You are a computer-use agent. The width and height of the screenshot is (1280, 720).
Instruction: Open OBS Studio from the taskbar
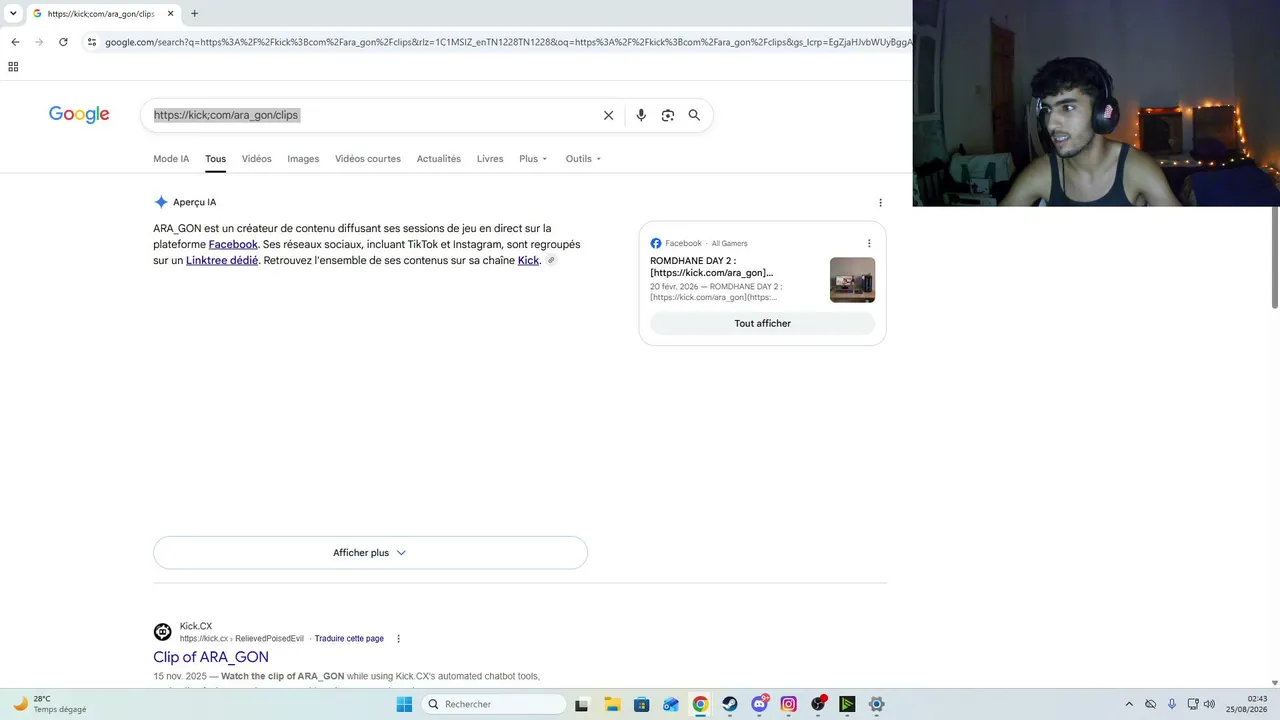[x=818, y=704]
